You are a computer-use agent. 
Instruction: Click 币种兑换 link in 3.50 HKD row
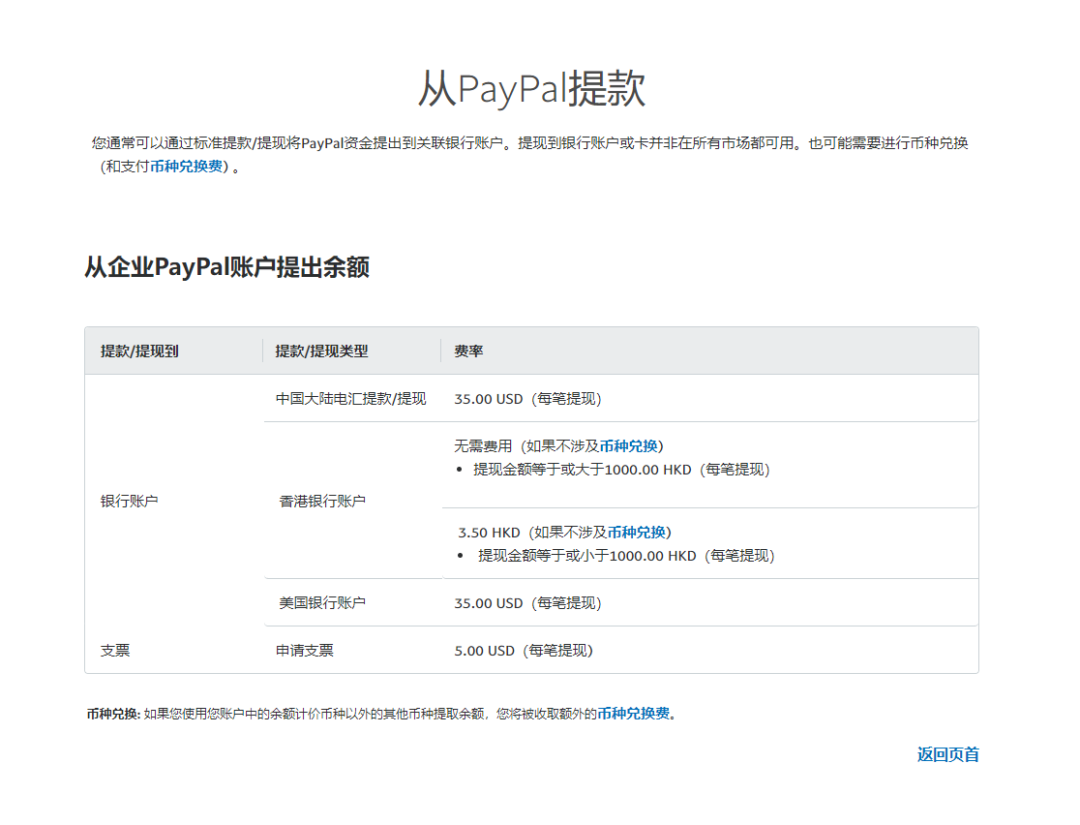pyautogui.click(x=636, y=532)
